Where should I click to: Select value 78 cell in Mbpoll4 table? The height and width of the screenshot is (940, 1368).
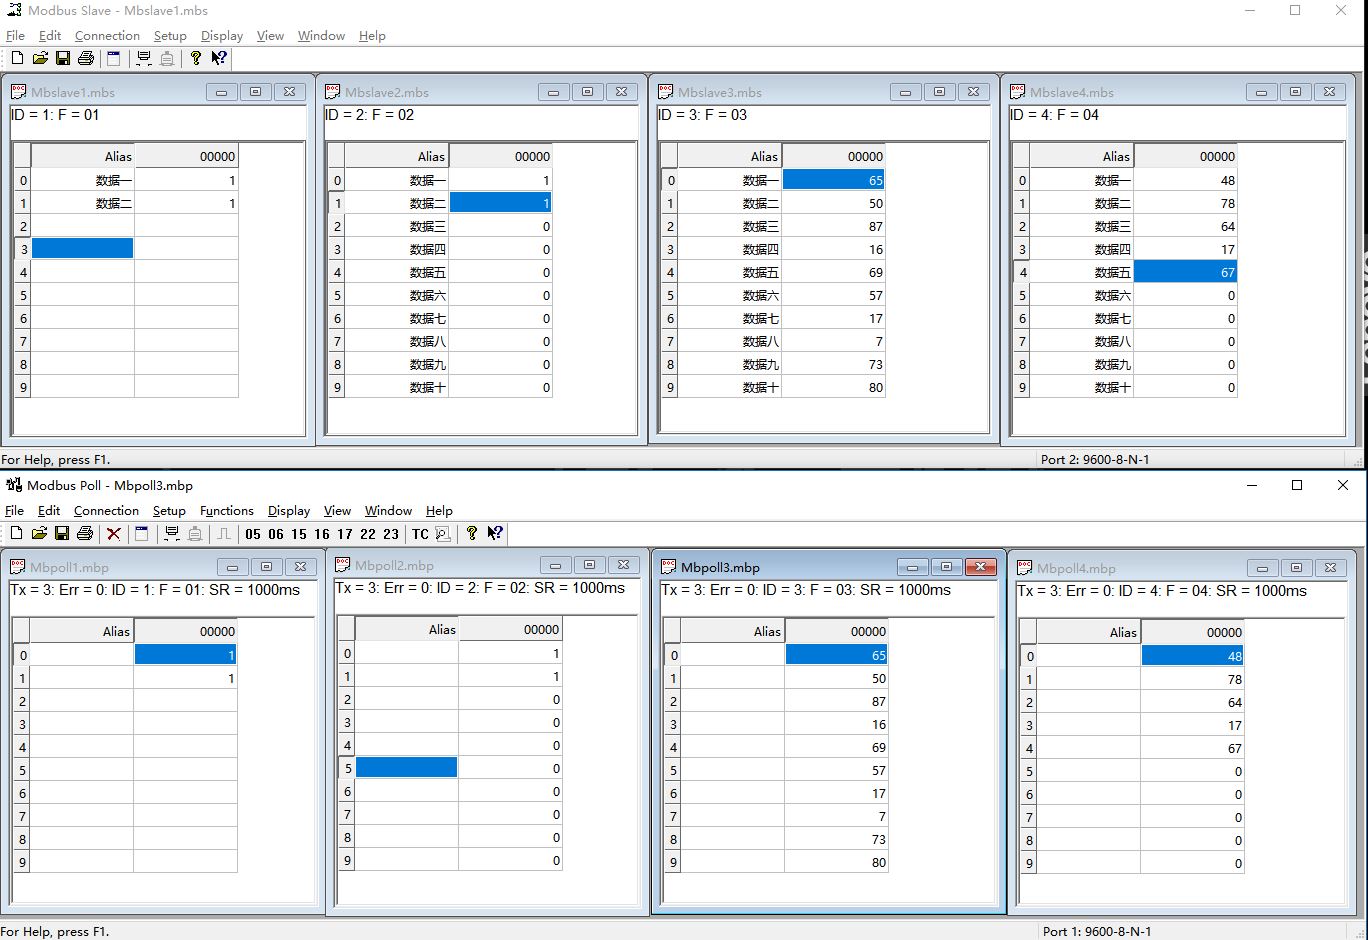pos(1192,680)
